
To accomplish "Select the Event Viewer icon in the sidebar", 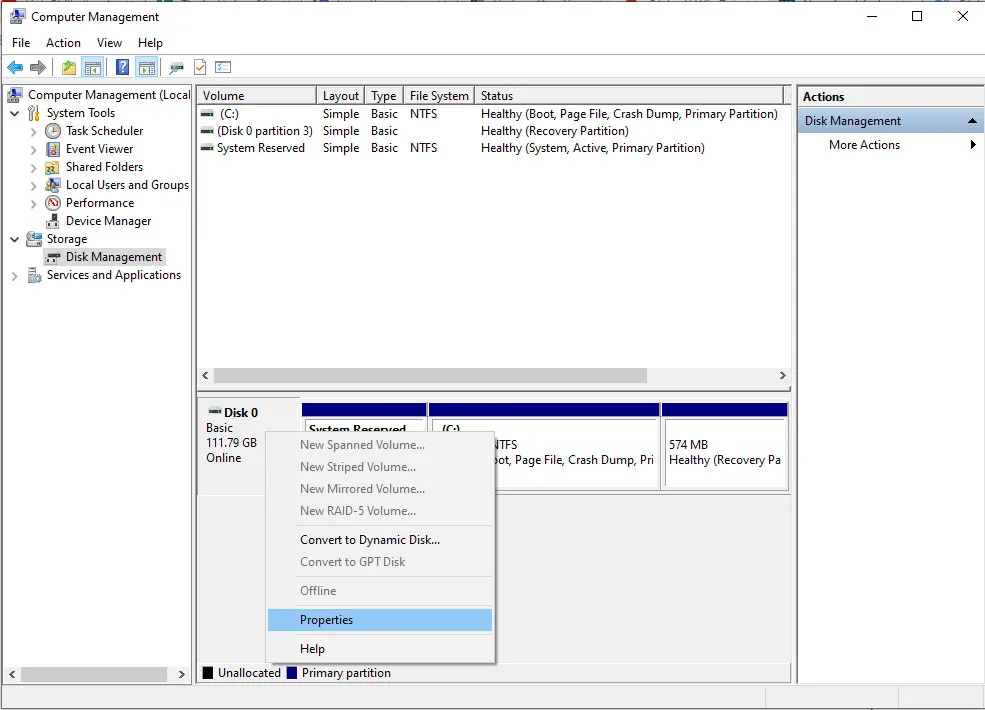I will [x=52, y=148].
